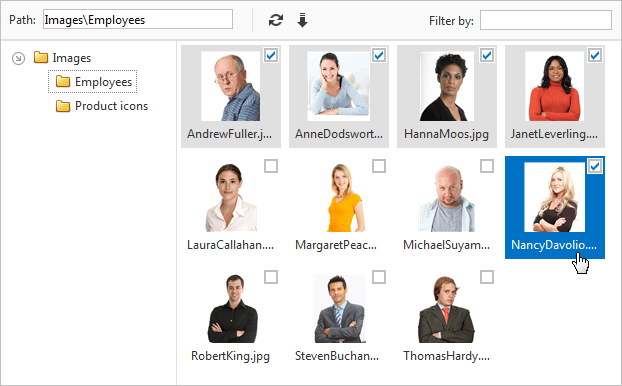622x386 pixels.
Task: Uncheck HannaMoos.jpg checkbox
Action: [x=487, y=55]
